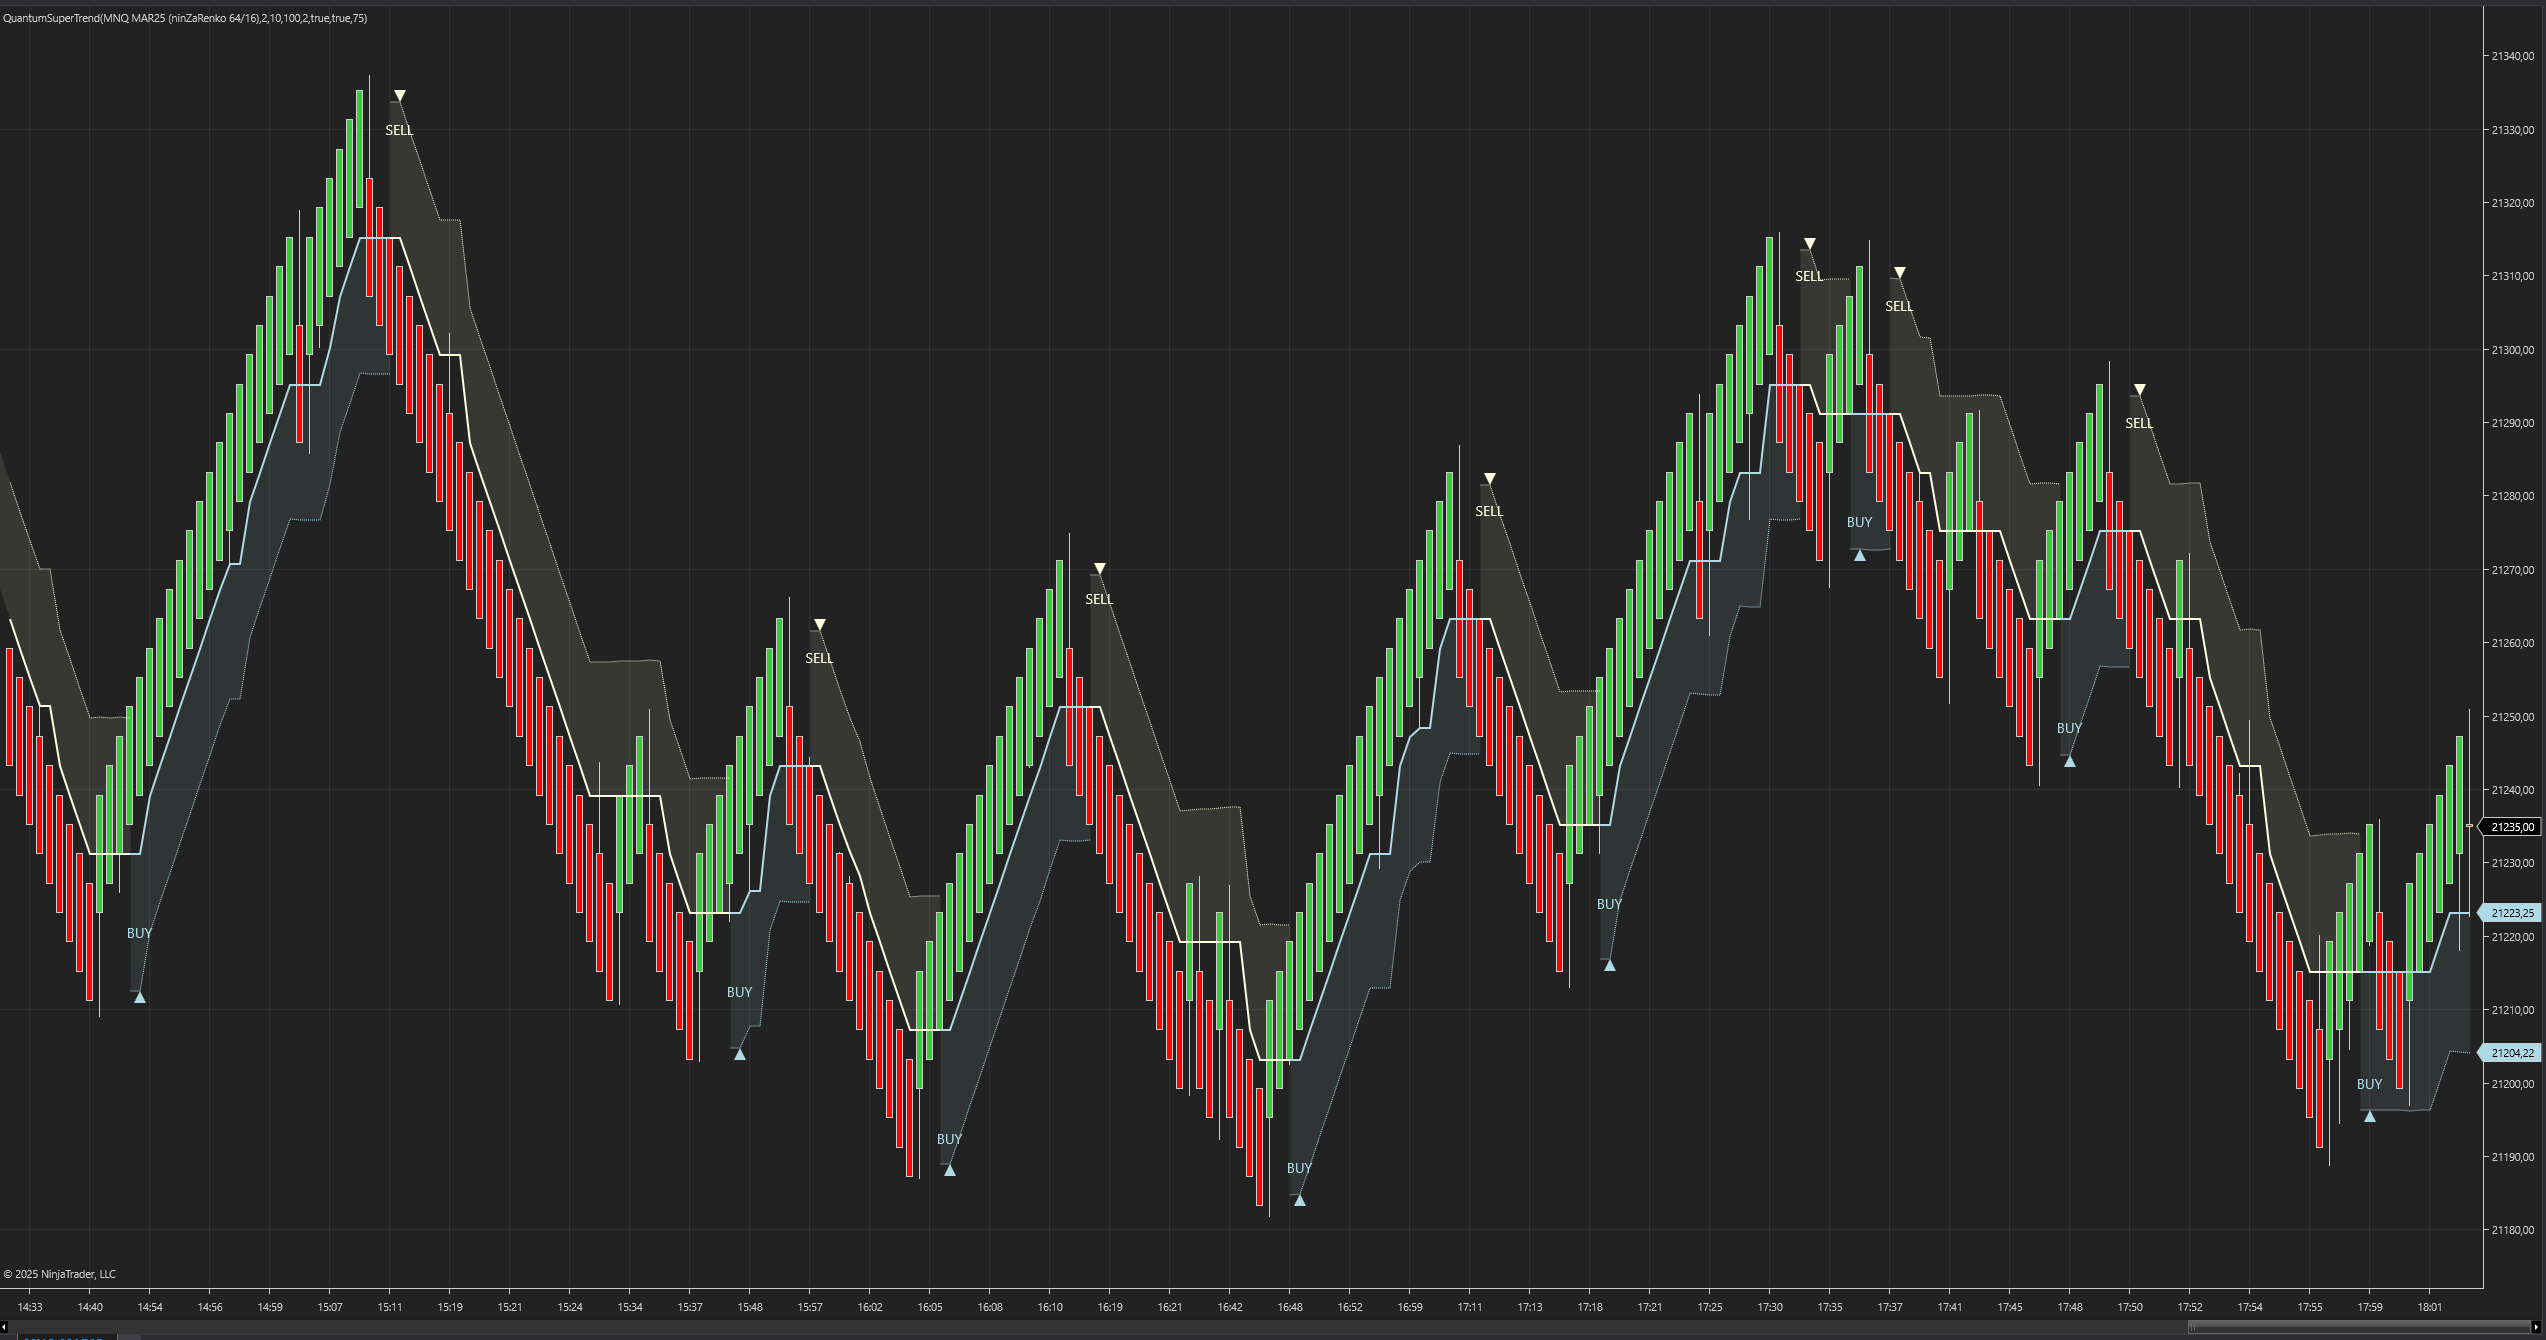
Task: Click the 17:25 time axis label
Action: [x=1710, y=1307]
